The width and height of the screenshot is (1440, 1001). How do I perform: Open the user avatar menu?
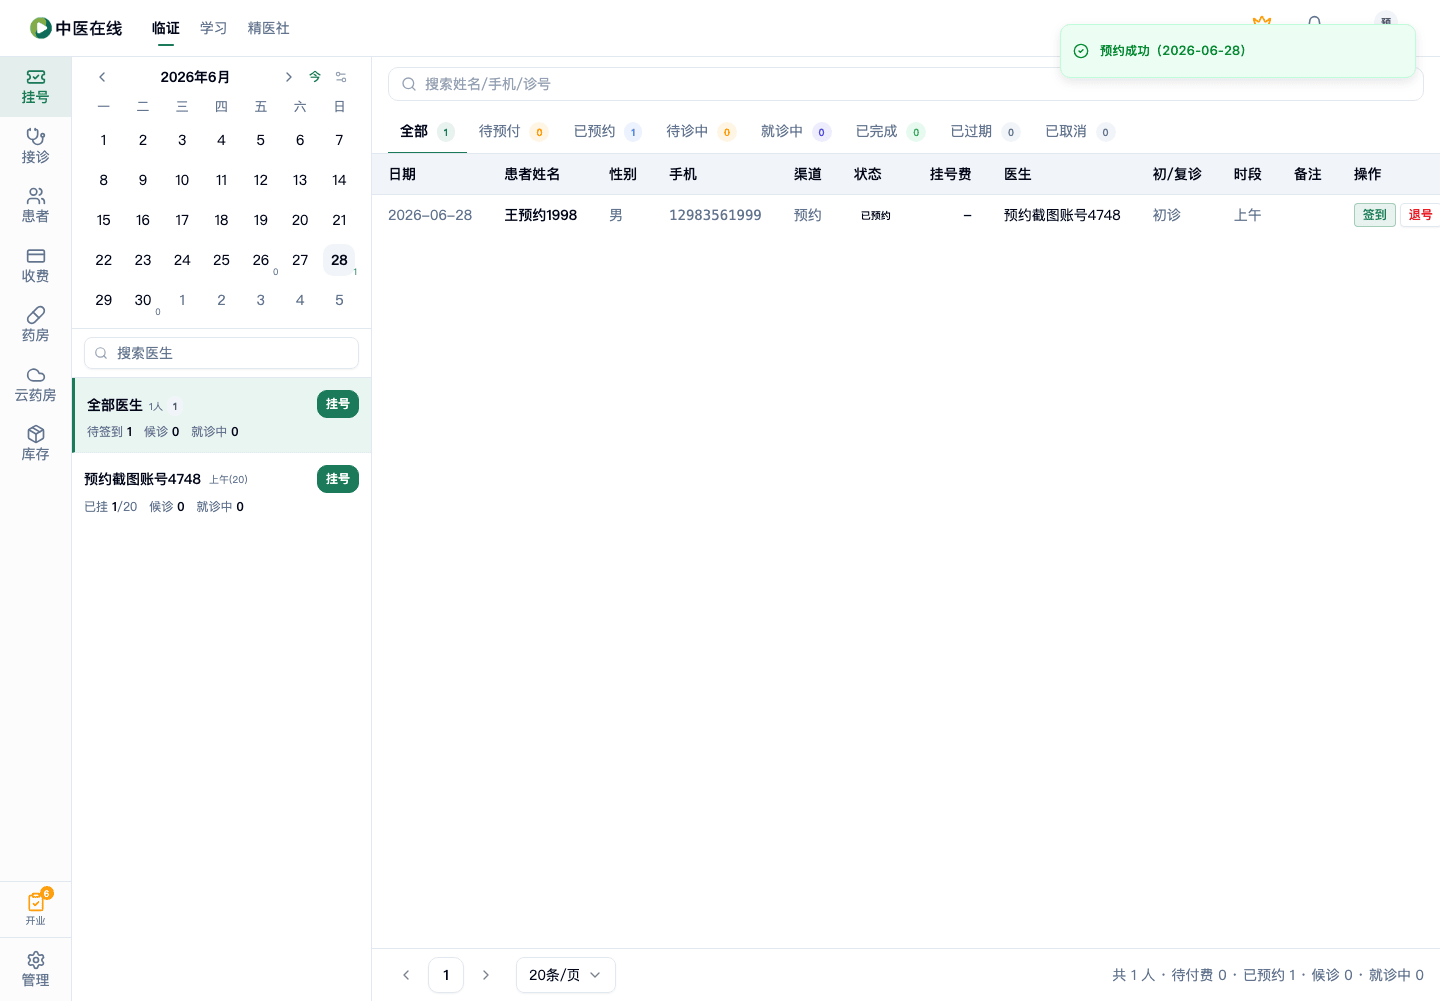pyautogui.click(x=1386, y=22)
